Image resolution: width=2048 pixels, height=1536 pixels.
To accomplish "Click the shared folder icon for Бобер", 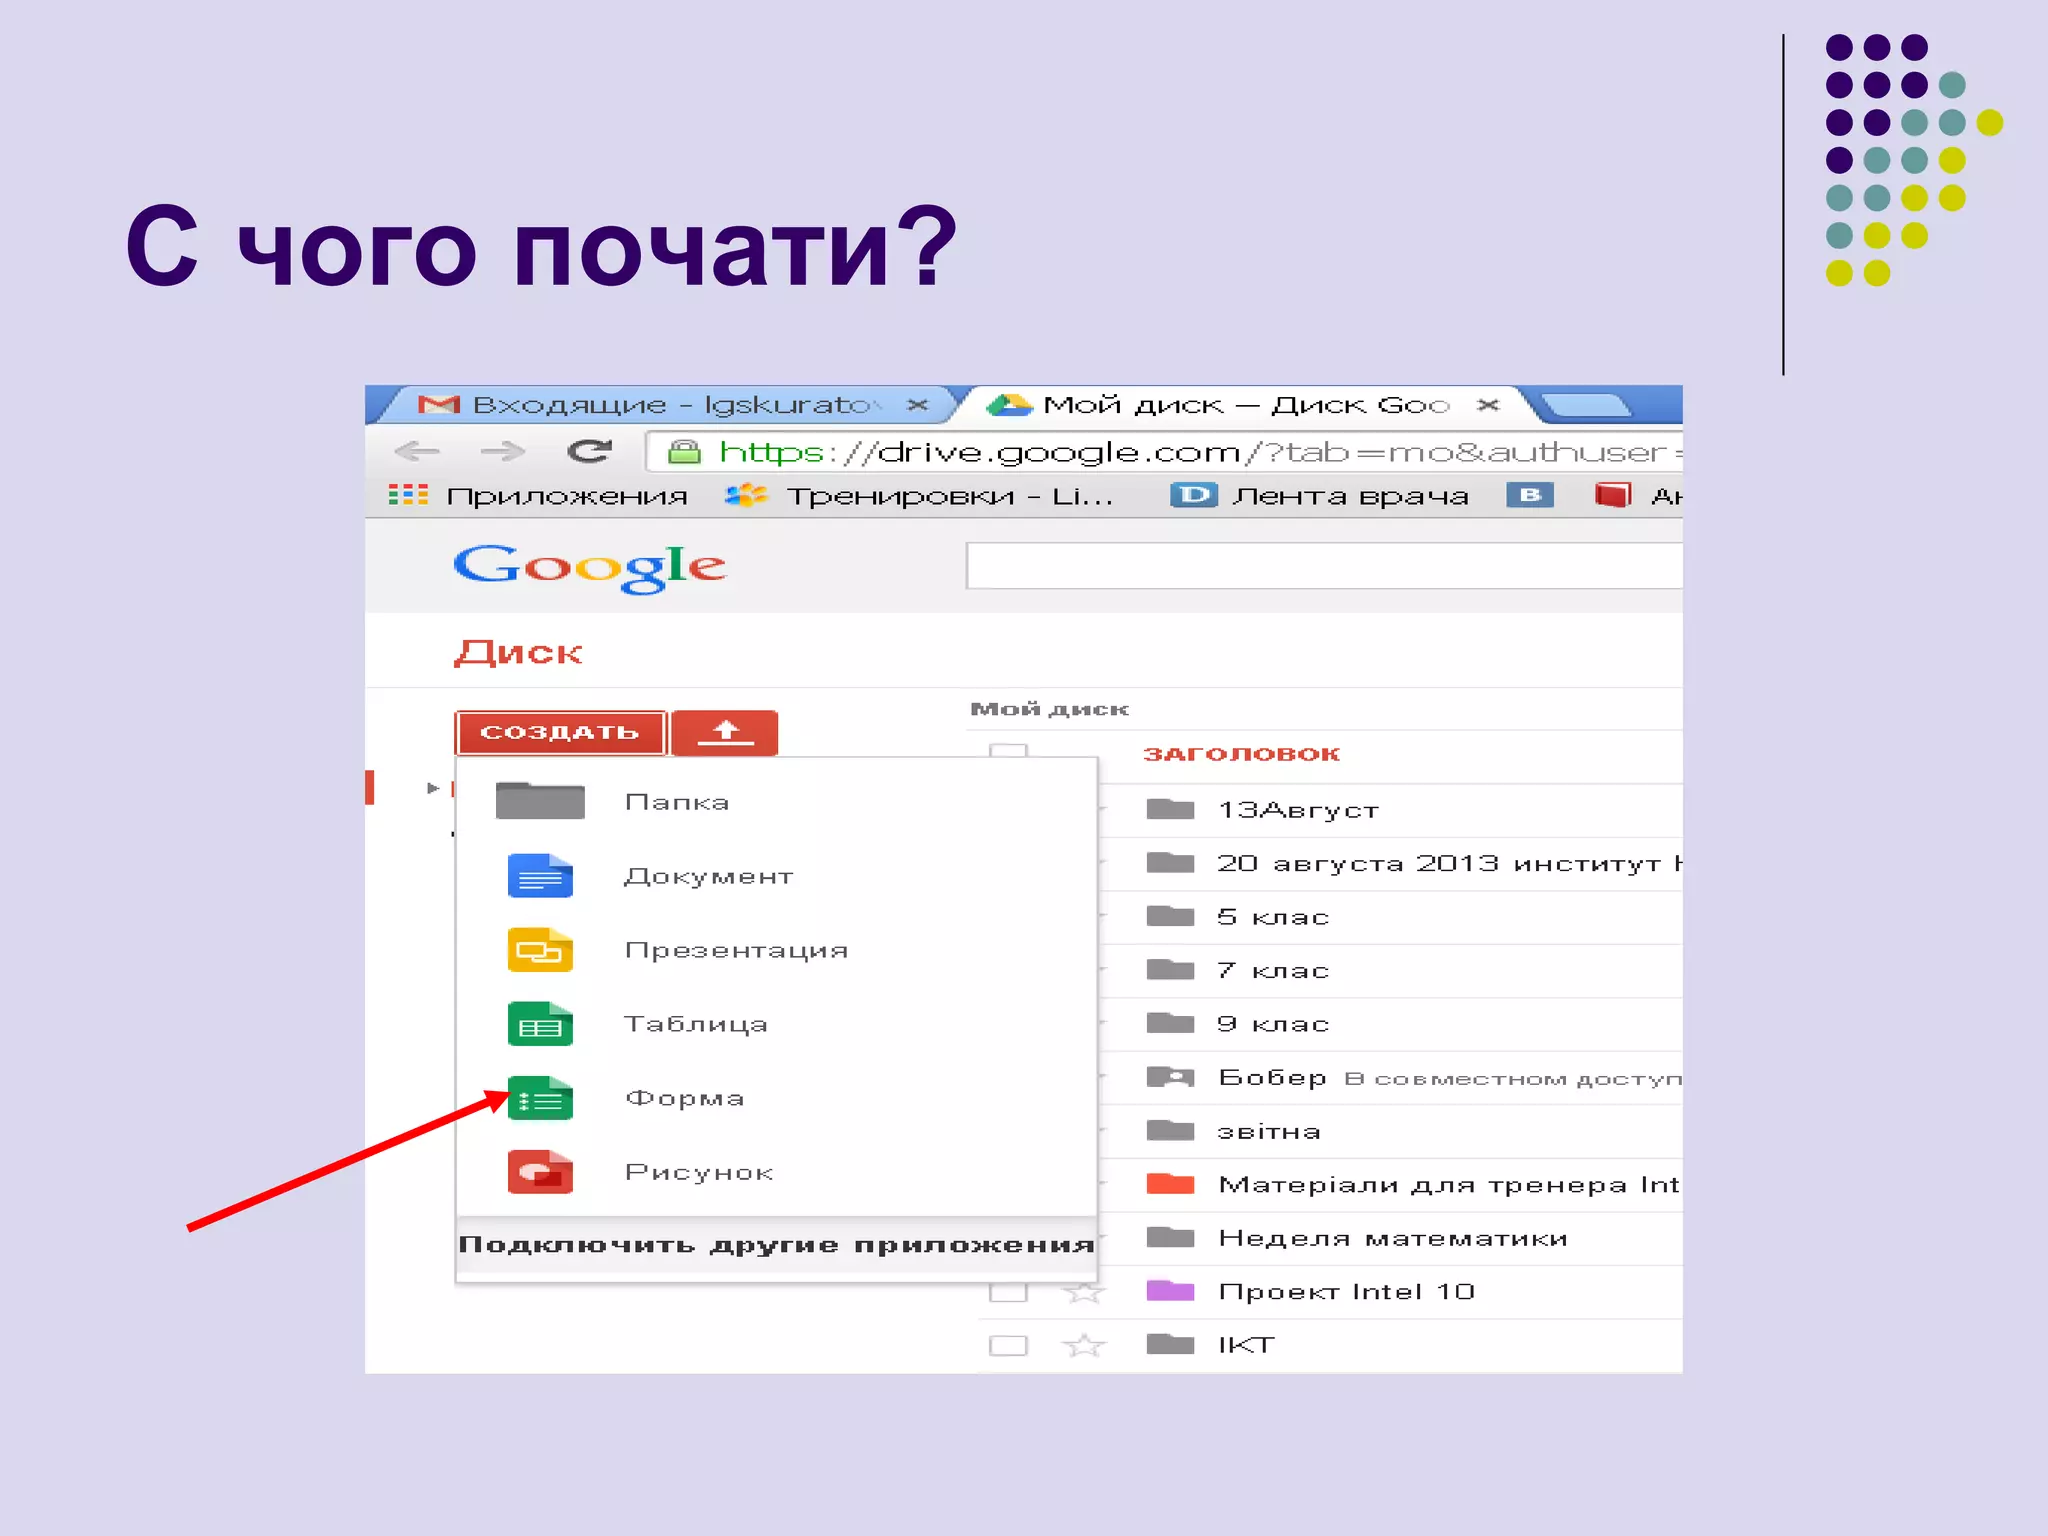I will (1170, 1077).
